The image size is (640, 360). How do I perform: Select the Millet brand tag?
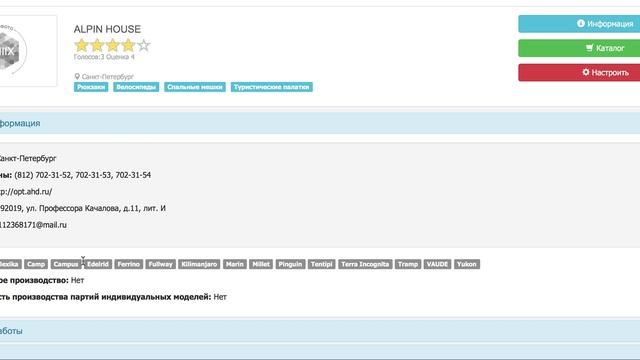261,264
